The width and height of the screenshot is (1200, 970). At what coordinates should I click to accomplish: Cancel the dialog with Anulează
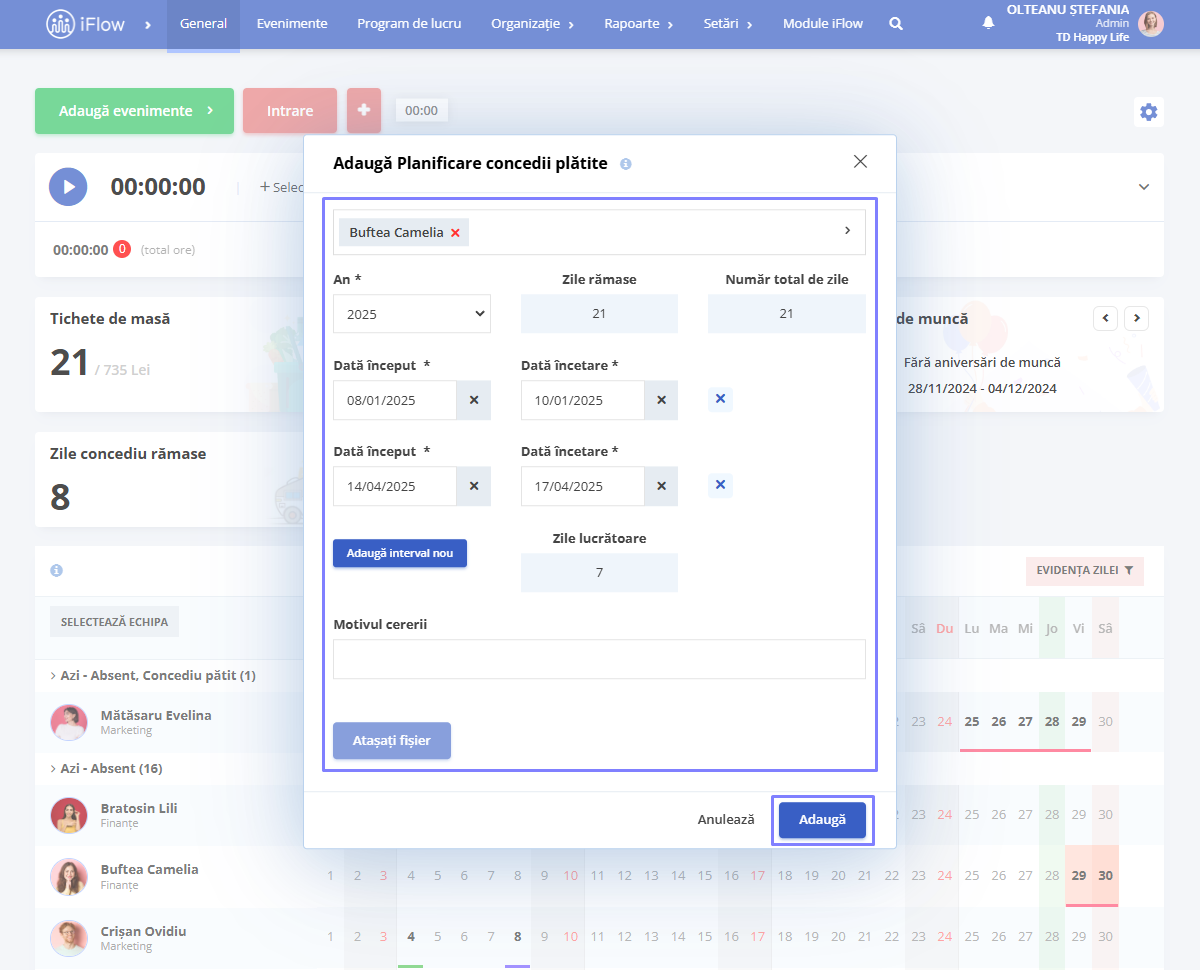click(x=726, y=820)
